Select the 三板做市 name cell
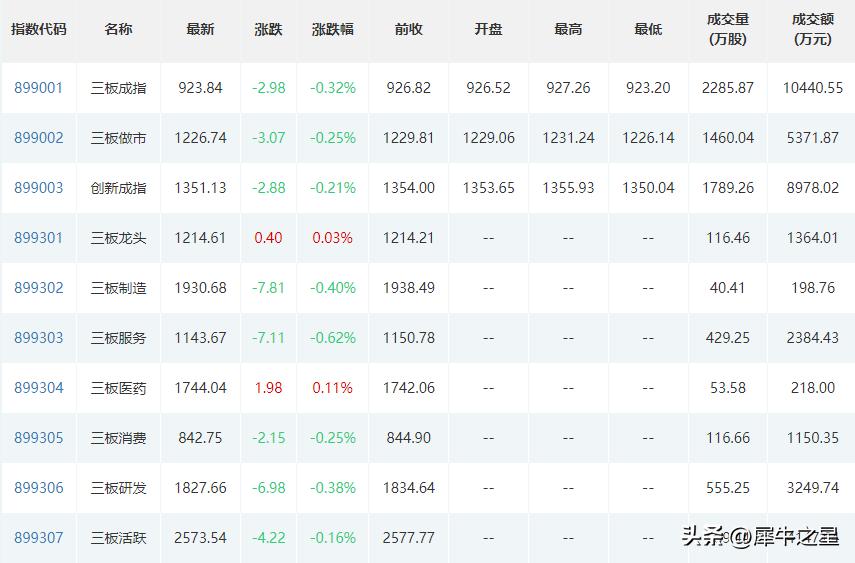Viewport: 855px width, 563px height. pos(118,138)
